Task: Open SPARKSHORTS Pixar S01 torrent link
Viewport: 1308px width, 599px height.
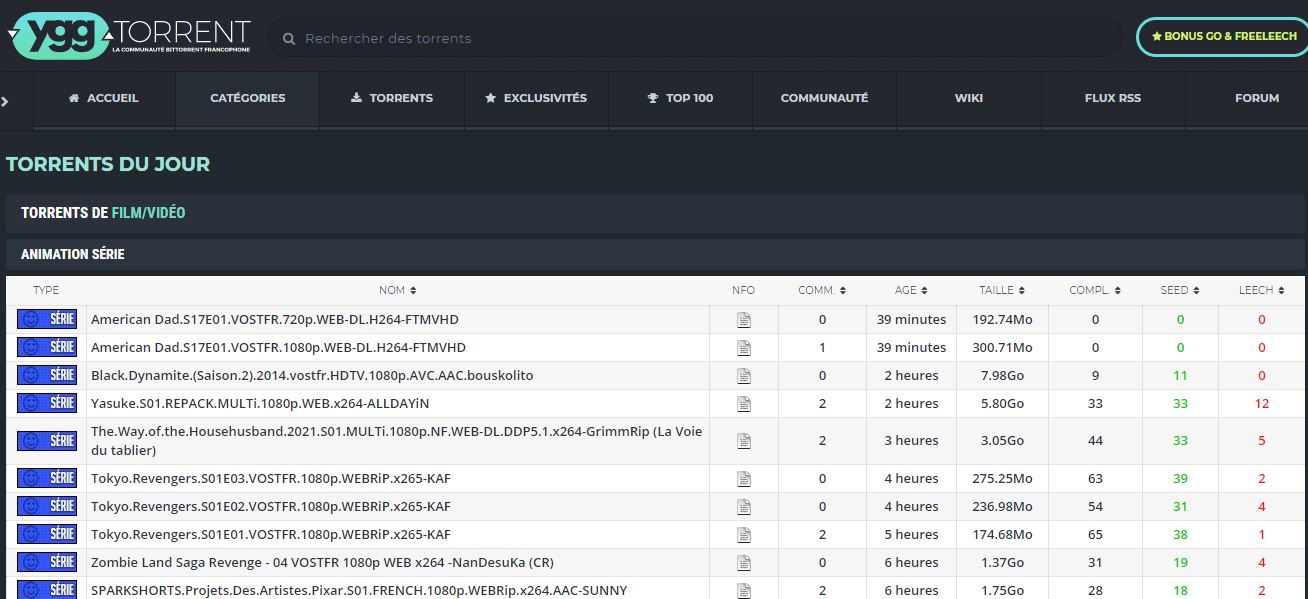Action: pyautogui.click(x=359, y=591)
